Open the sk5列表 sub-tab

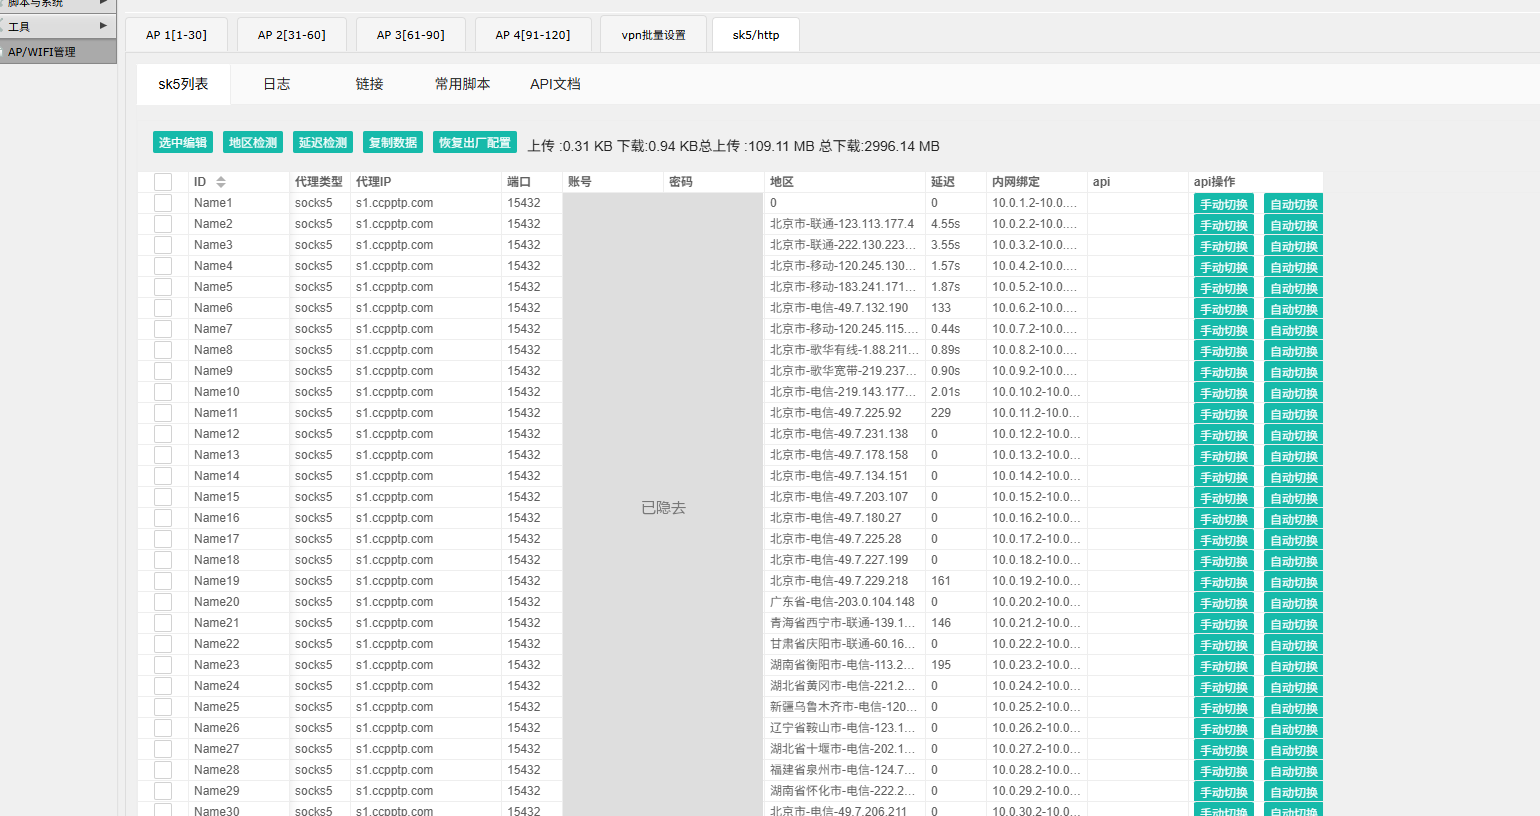coord(183,84)
